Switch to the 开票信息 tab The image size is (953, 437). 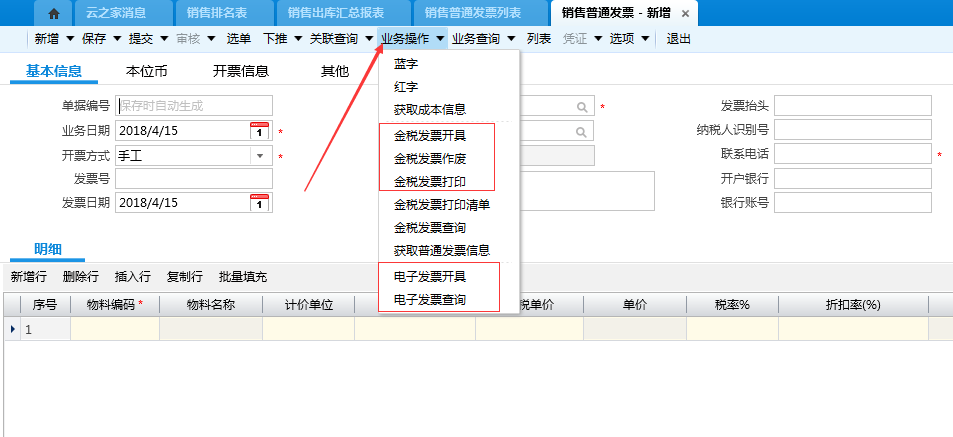click(x=240, y=71)
